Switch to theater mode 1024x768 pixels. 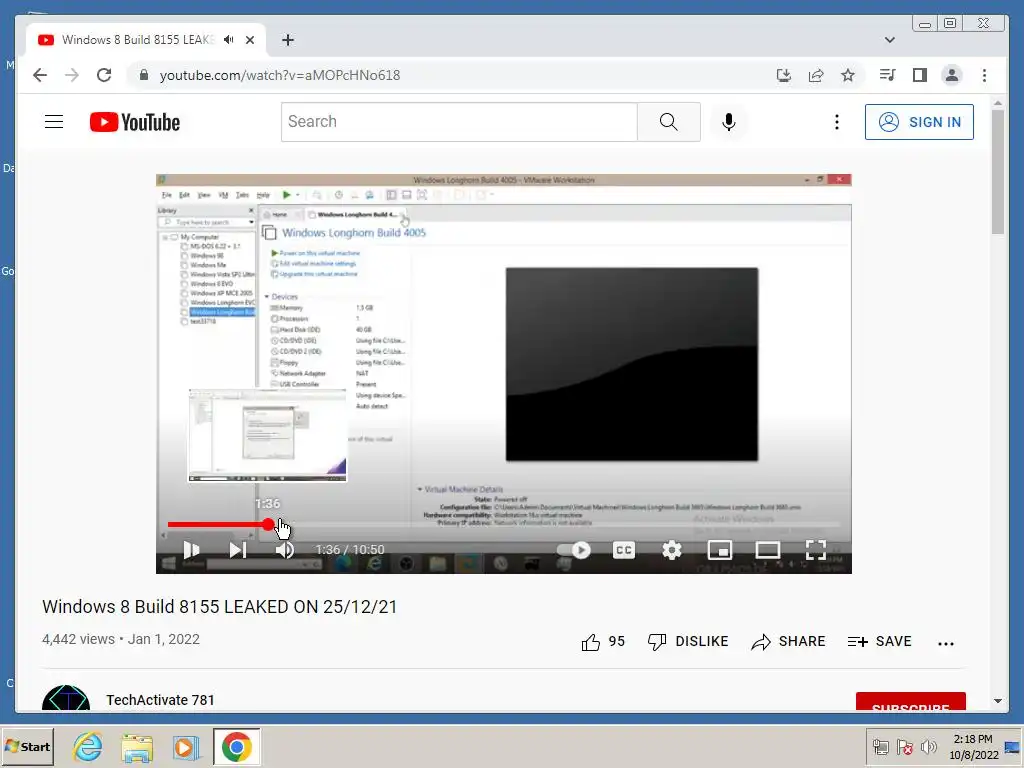pos(768,550)
